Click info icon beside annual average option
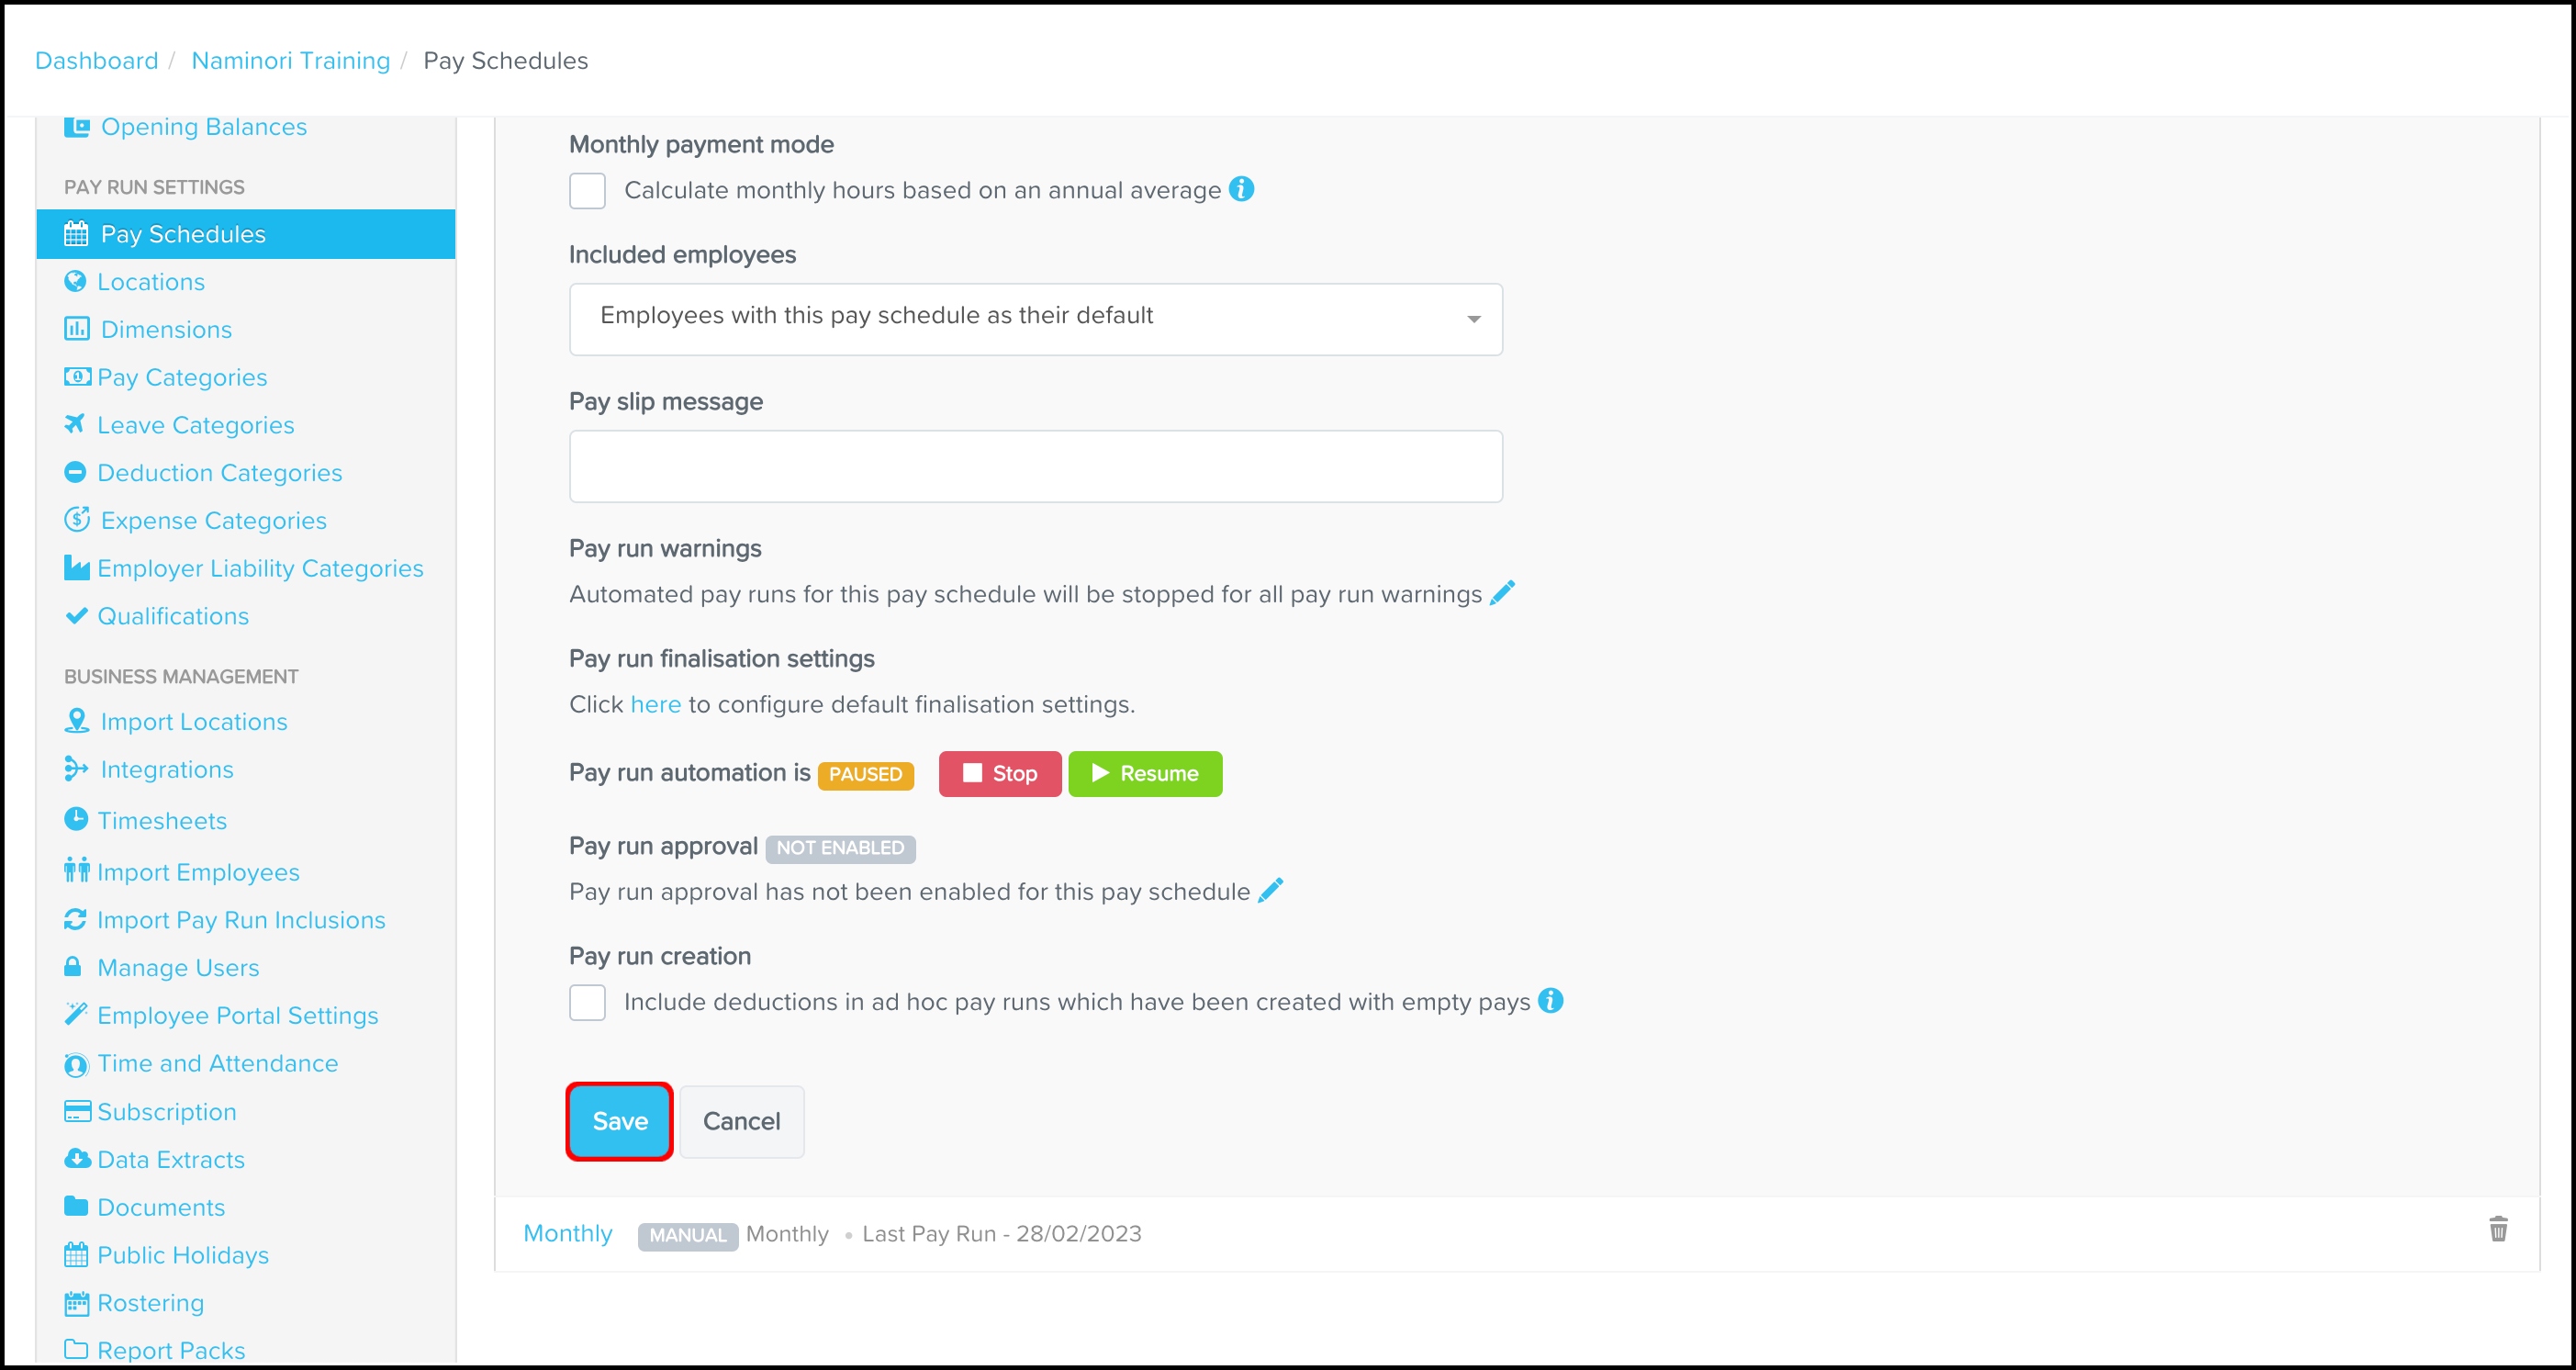This screenshot has height=1370, width=2576. click(x=1241, y=189)
